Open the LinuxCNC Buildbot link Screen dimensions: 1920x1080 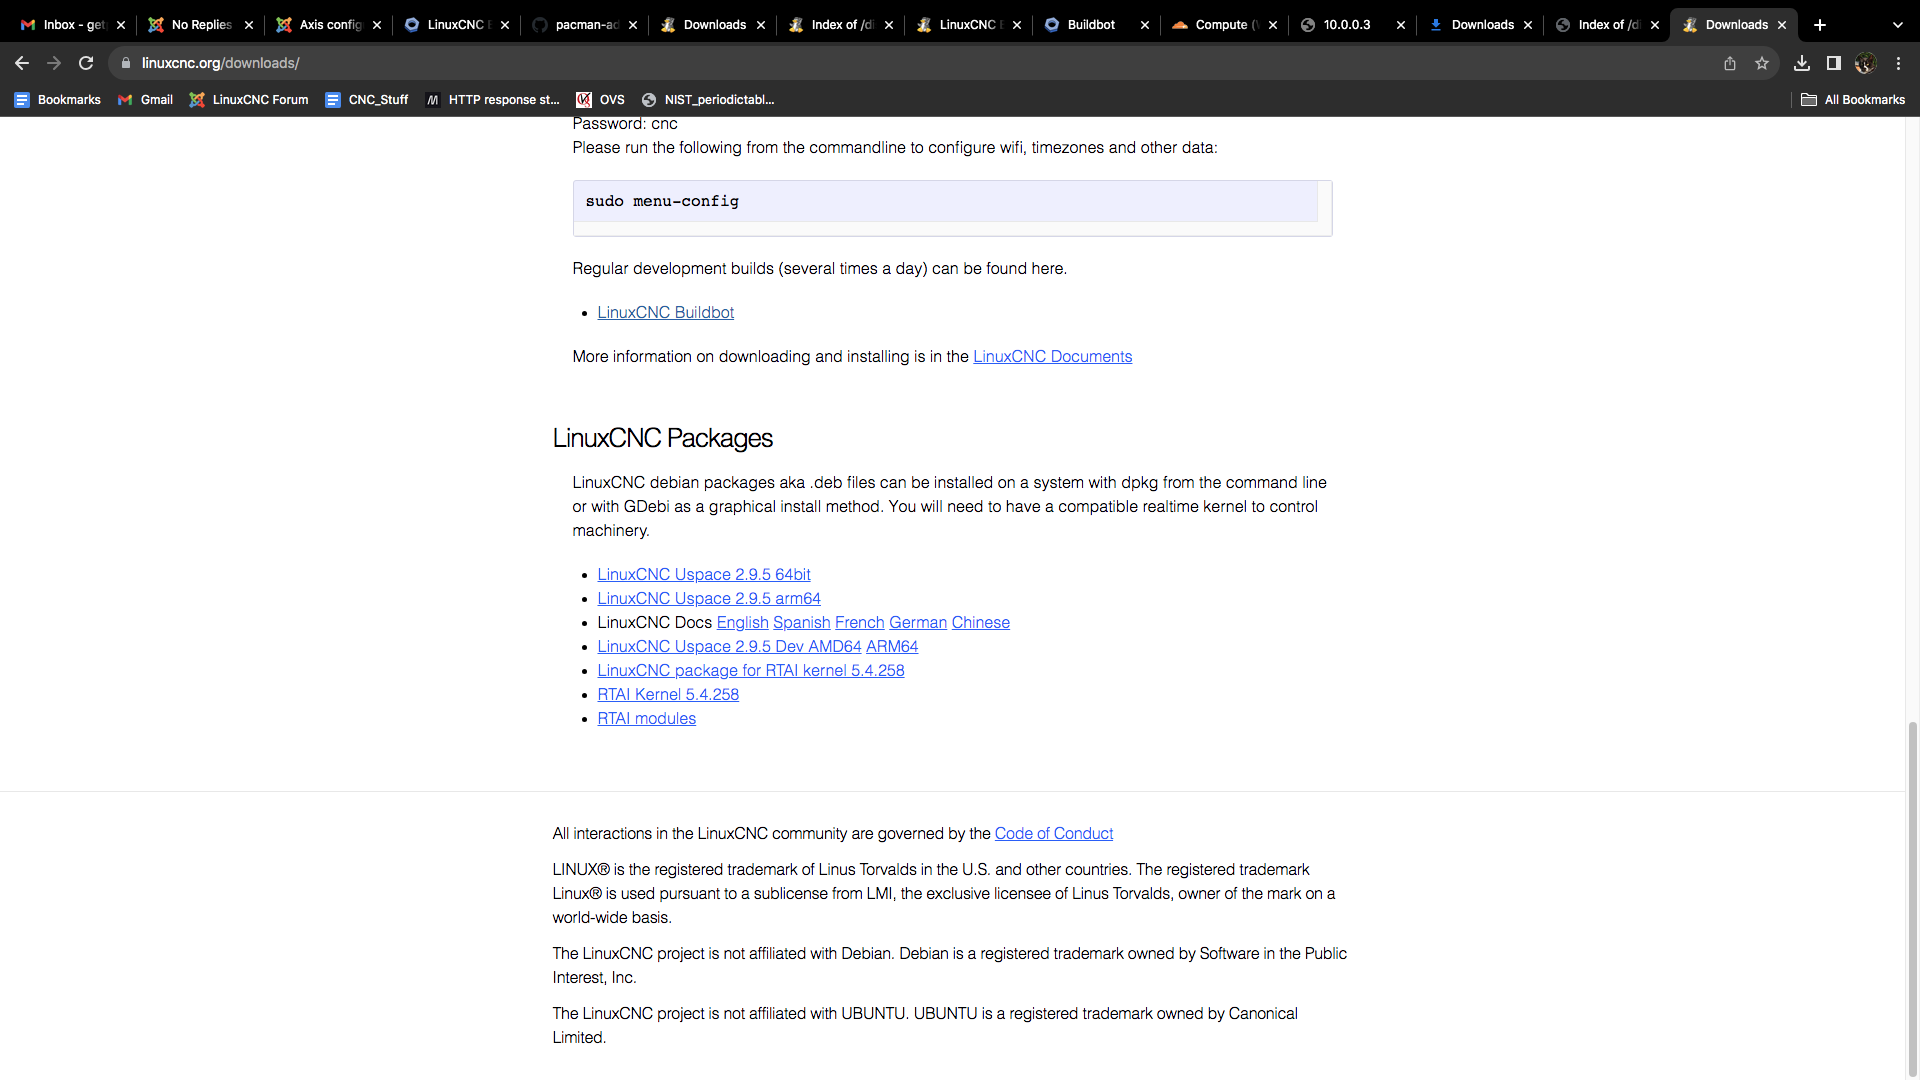pos(665,312)
